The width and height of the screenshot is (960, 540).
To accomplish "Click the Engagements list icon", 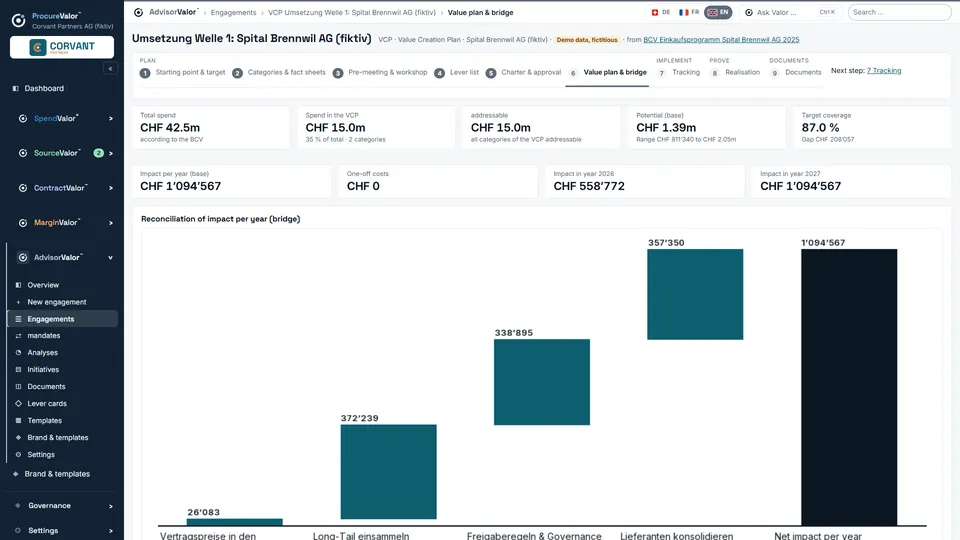I will [x=18, y=319].
